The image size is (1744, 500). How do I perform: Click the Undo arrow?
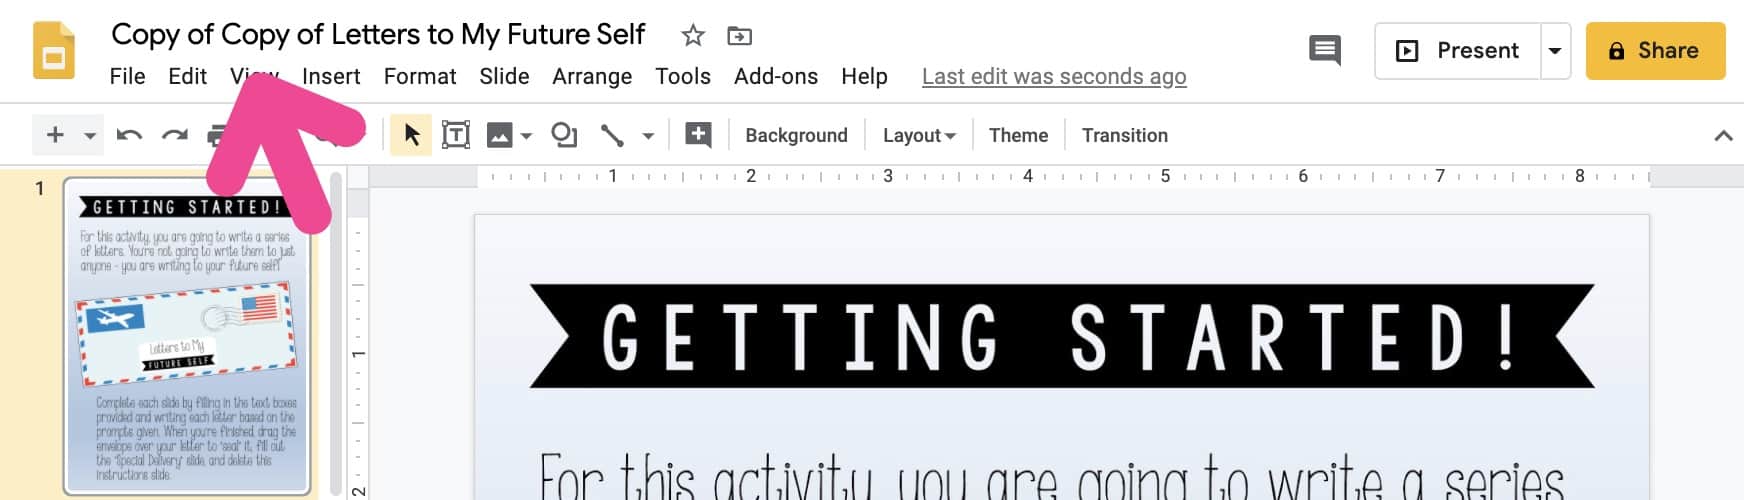(129, 135)
